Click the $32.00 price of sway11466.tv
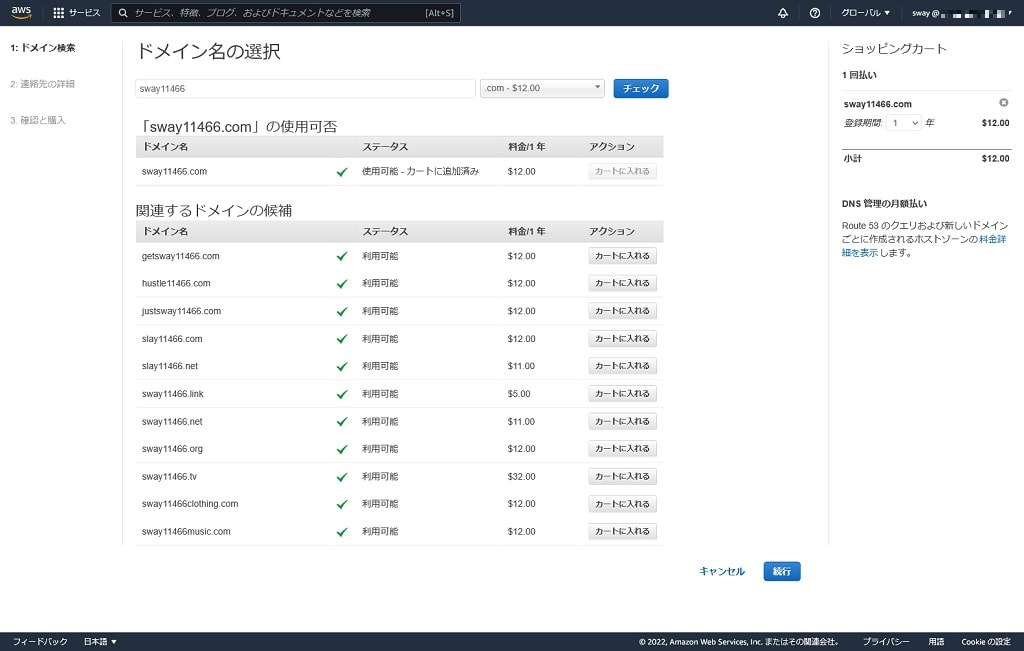The width and height of the screenshot is (1024, 651). (x=521, y=477)
